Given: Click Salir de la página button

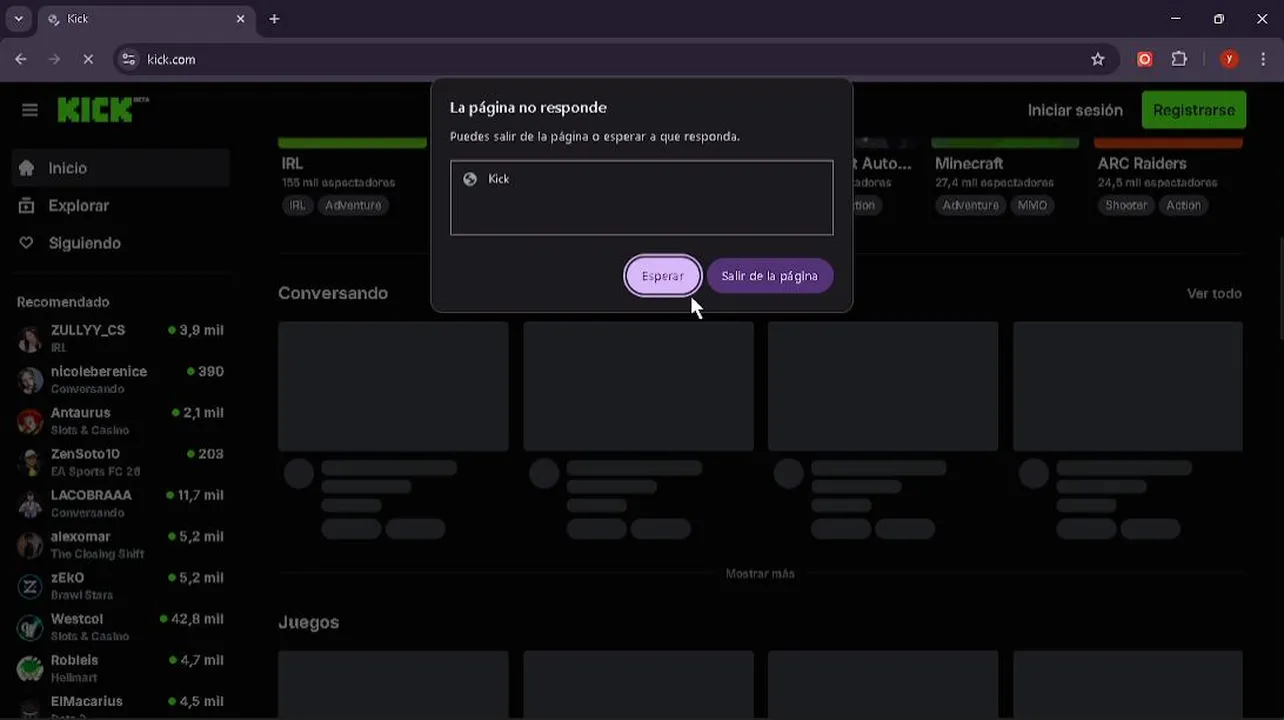Looking at the screenshot, I should [x=770, y=276].
